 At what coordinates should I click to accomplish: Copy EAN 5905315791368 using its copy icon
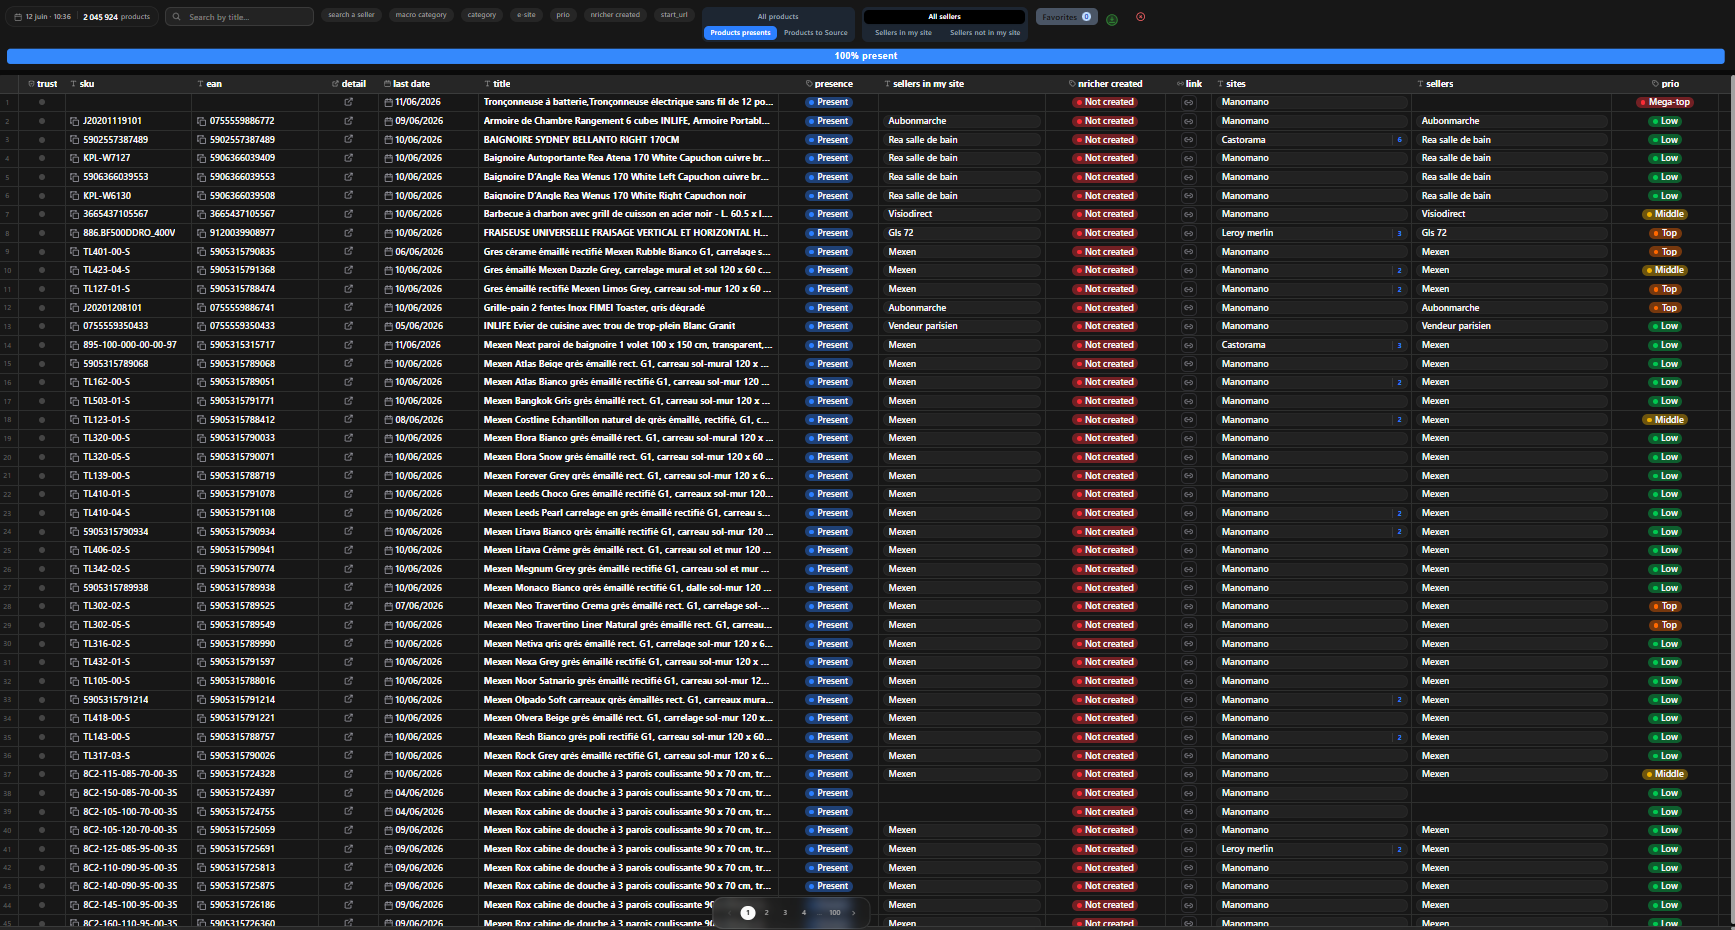(x=202, y=270)
